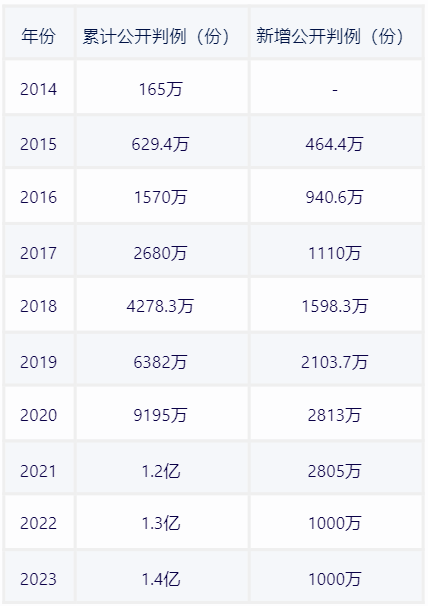Select the 2015 year cell
Screen dimensions: 428x606
(x=39, y=142)
